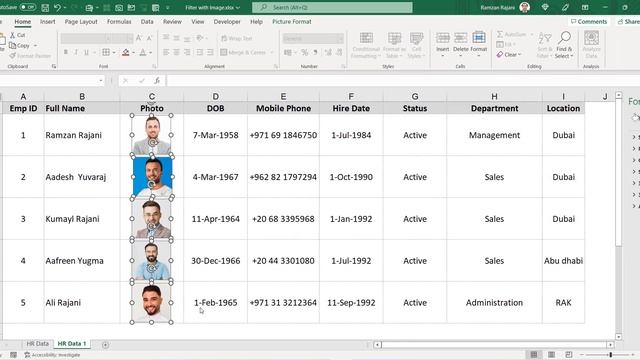Open Find & Select
This screenshot has height=360, width=640.
click(564, 45)
